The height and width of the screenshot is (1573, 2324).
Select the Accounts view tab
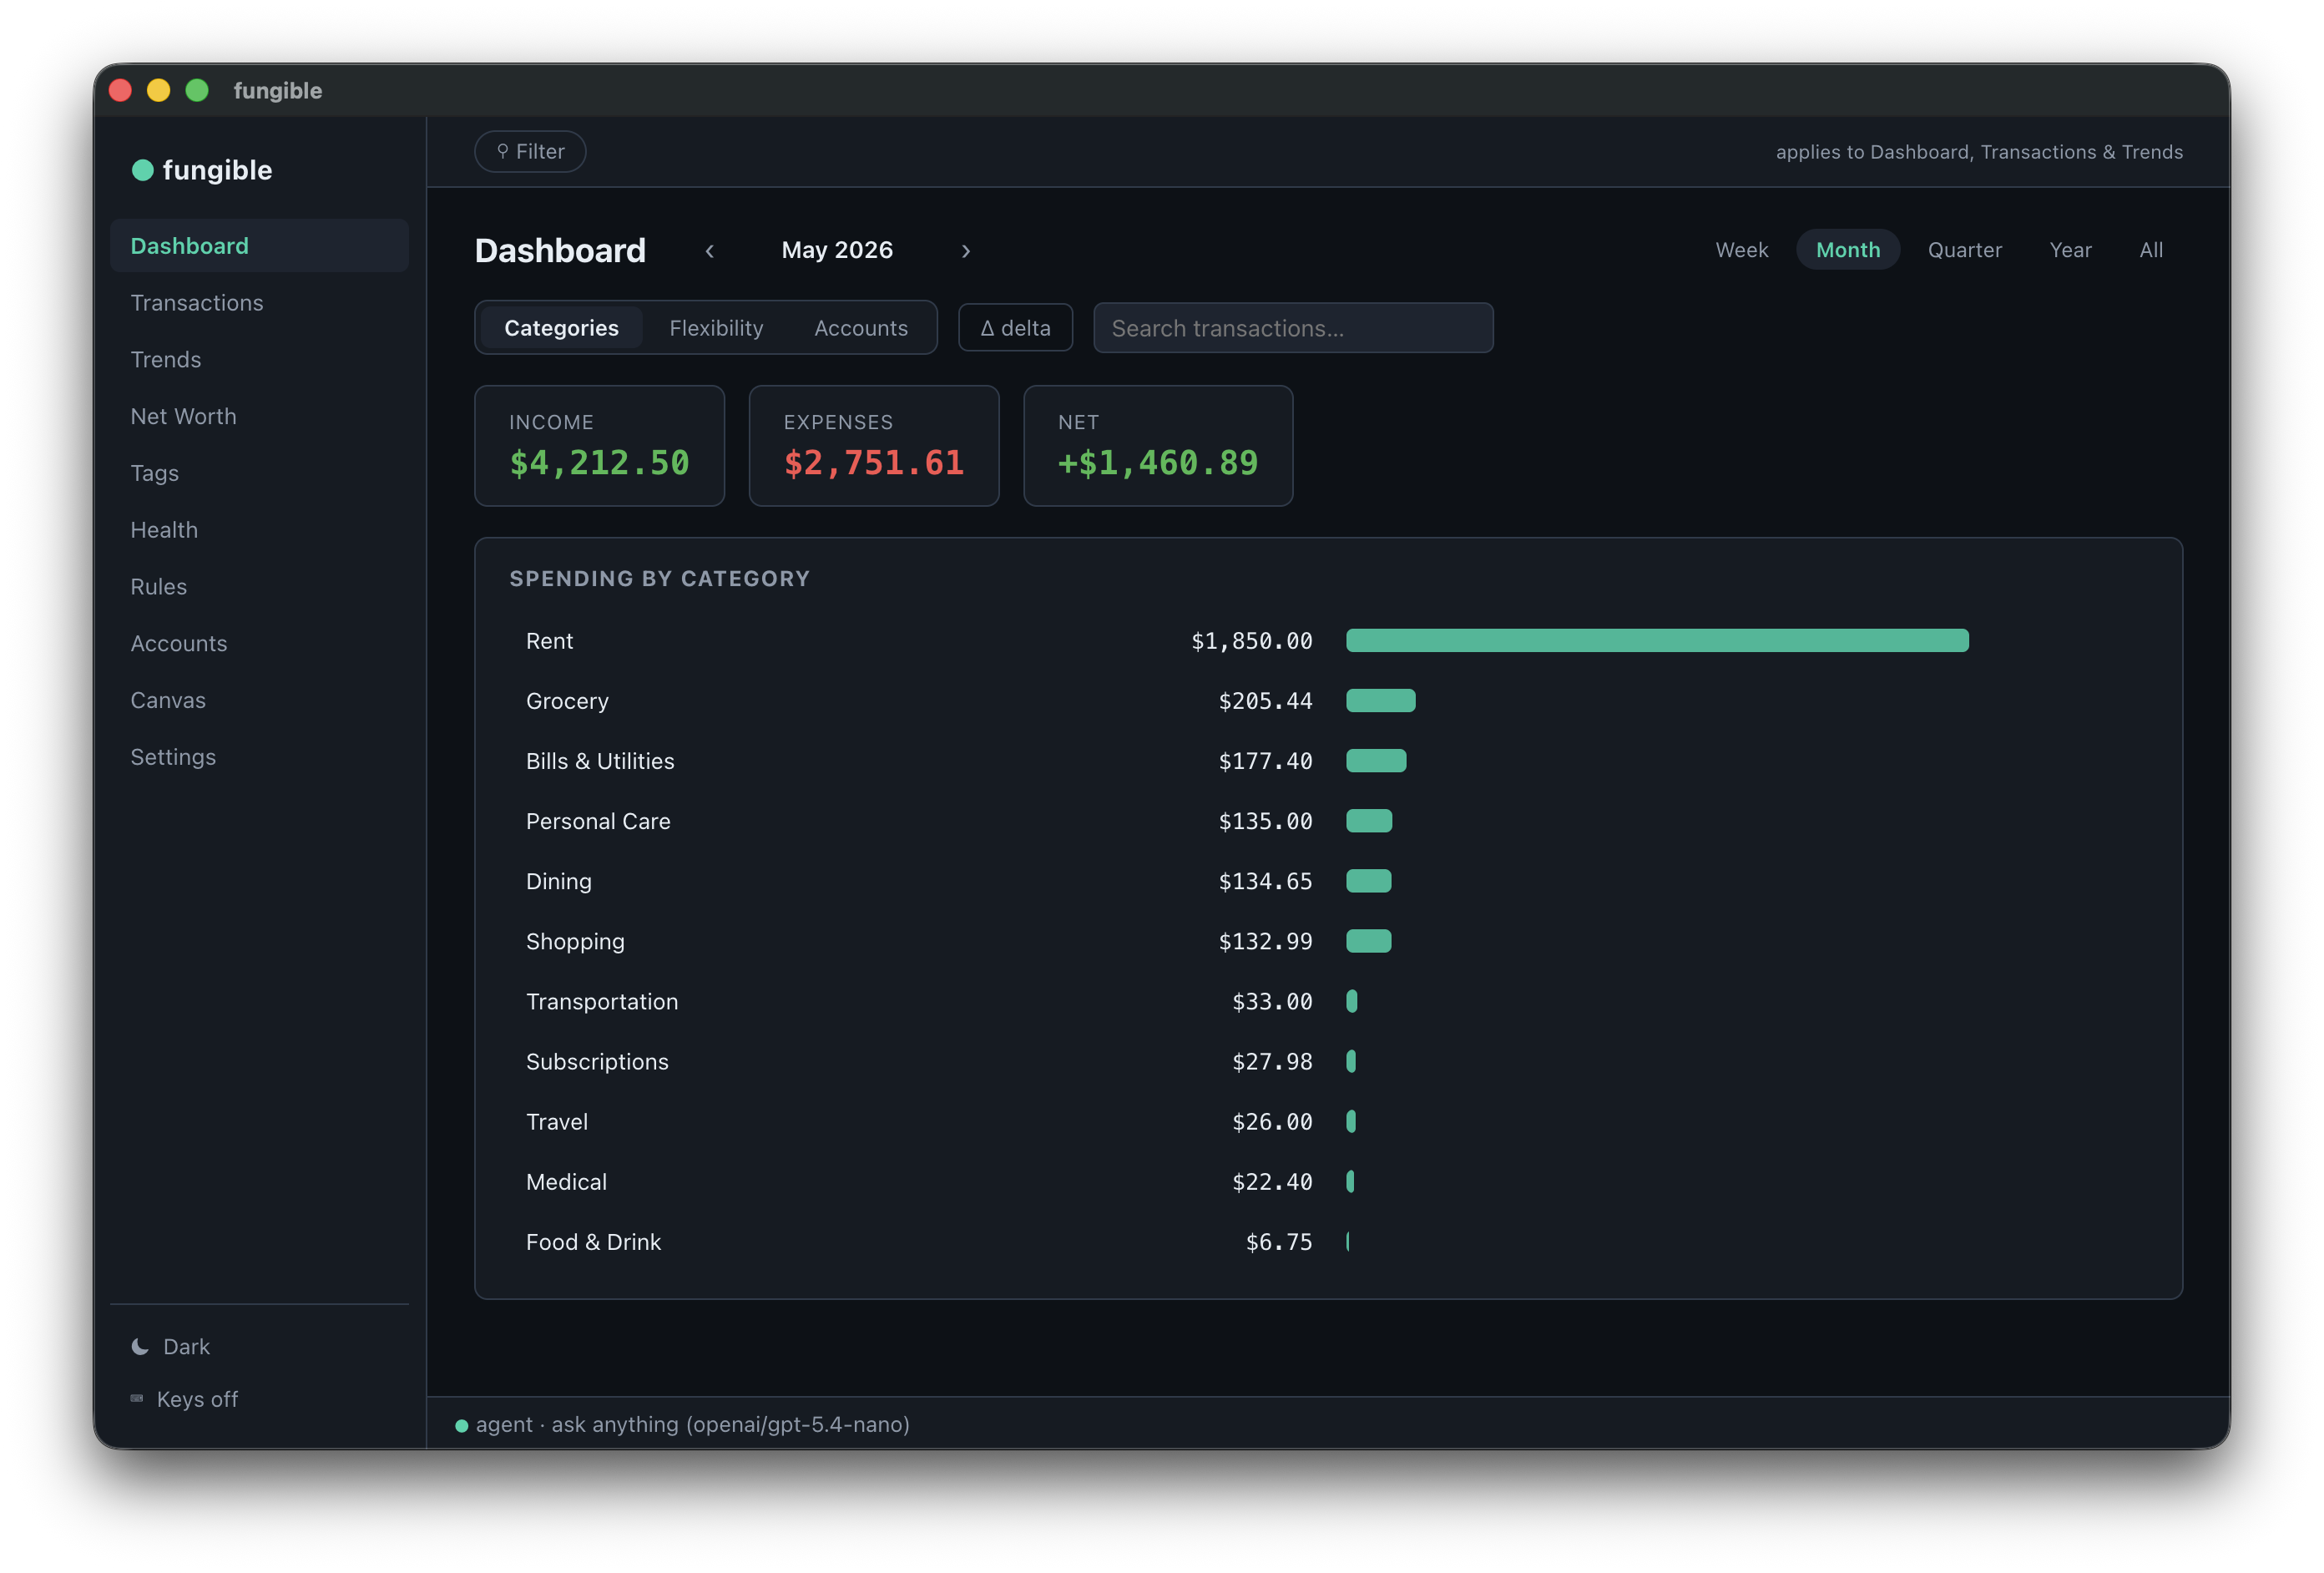coord(861,328)
